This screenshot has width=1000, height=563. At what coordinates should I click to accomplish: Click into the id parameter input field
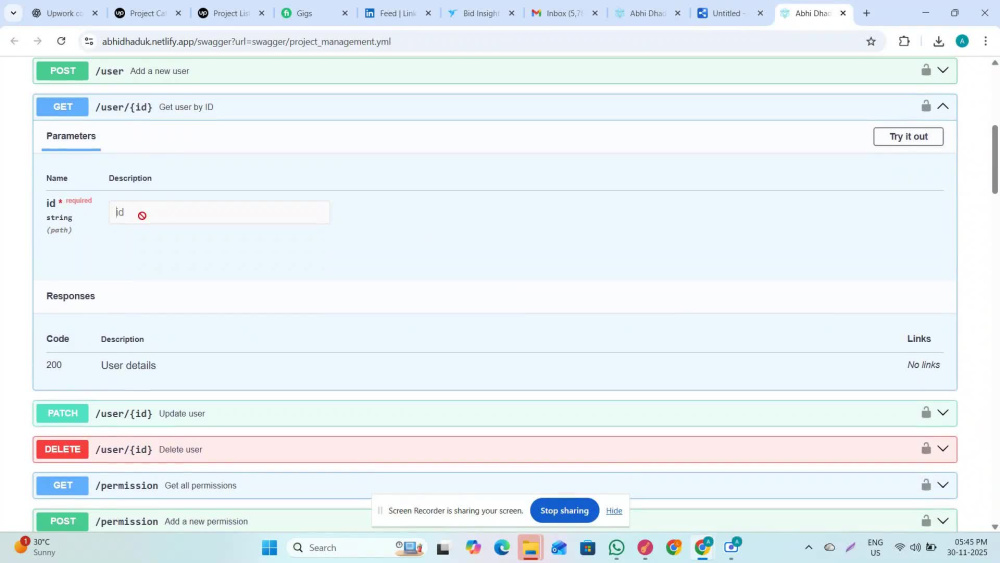[x=219, y=212]
